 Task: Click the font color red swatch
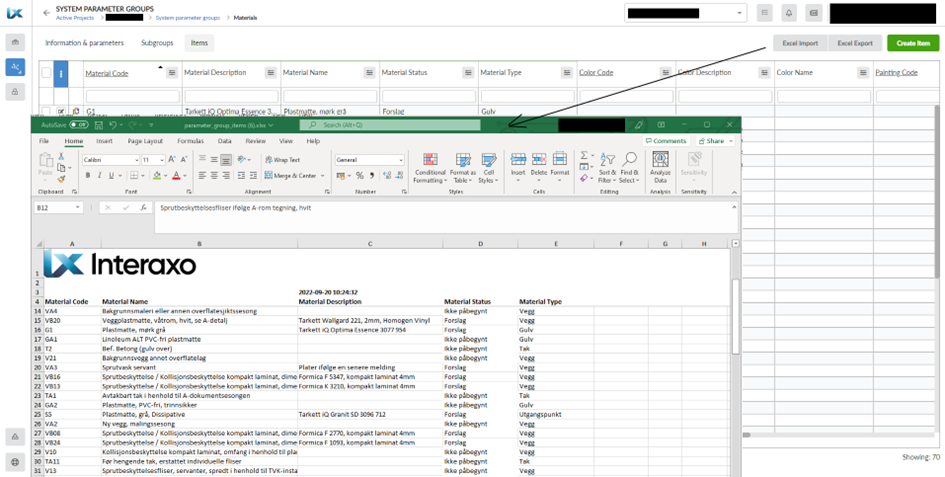(x=176, y=175)
